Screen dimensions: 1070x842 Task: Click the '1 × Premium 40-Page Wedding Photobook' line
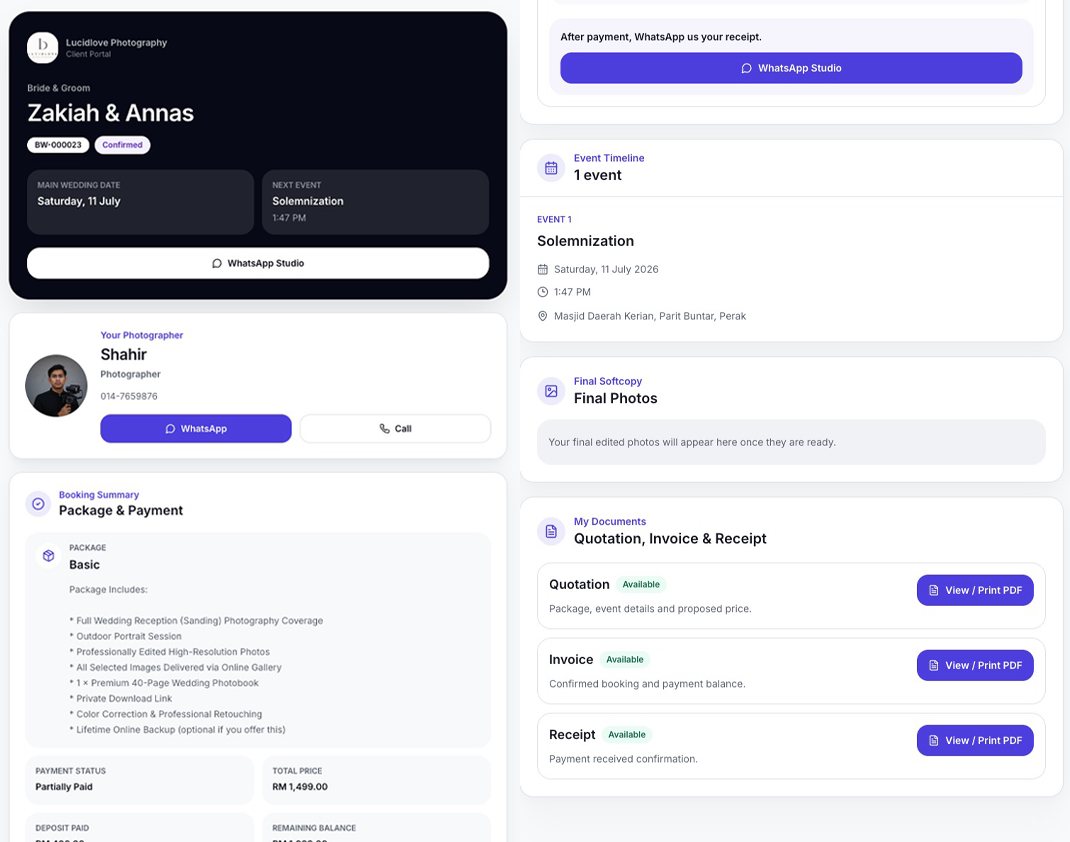click(164, 683)
